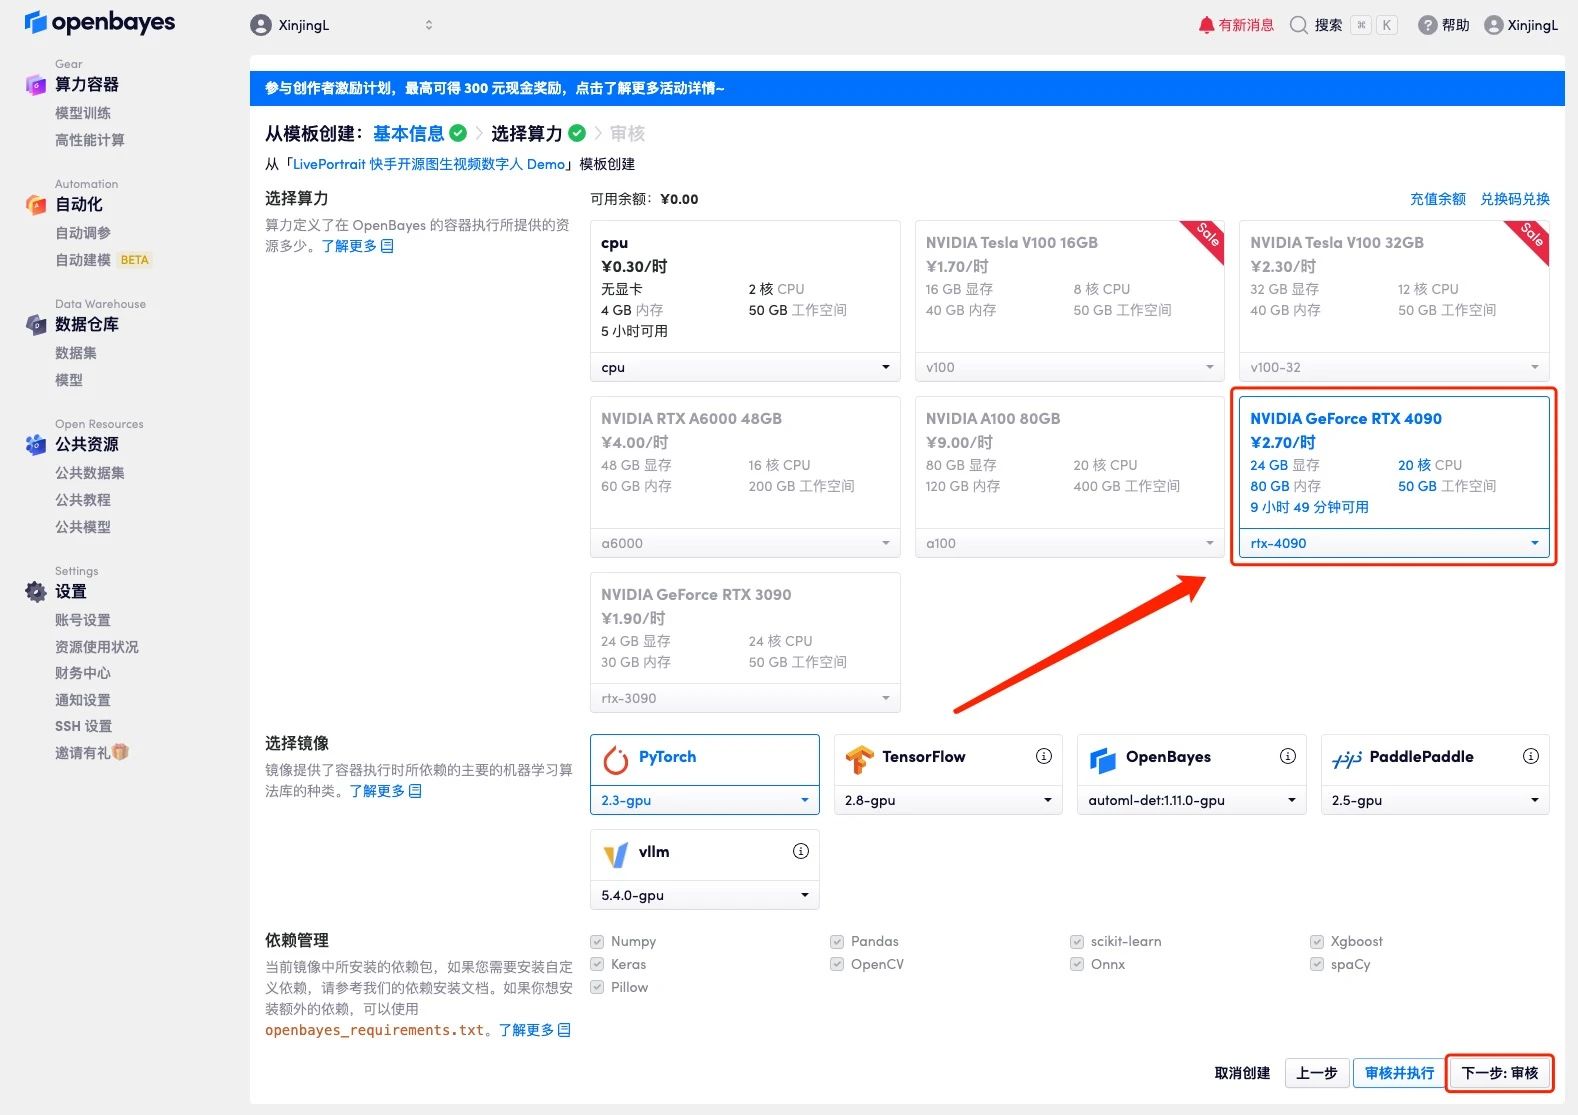Click the PaddlePaddle logo icon

[x=1347, y=760]
